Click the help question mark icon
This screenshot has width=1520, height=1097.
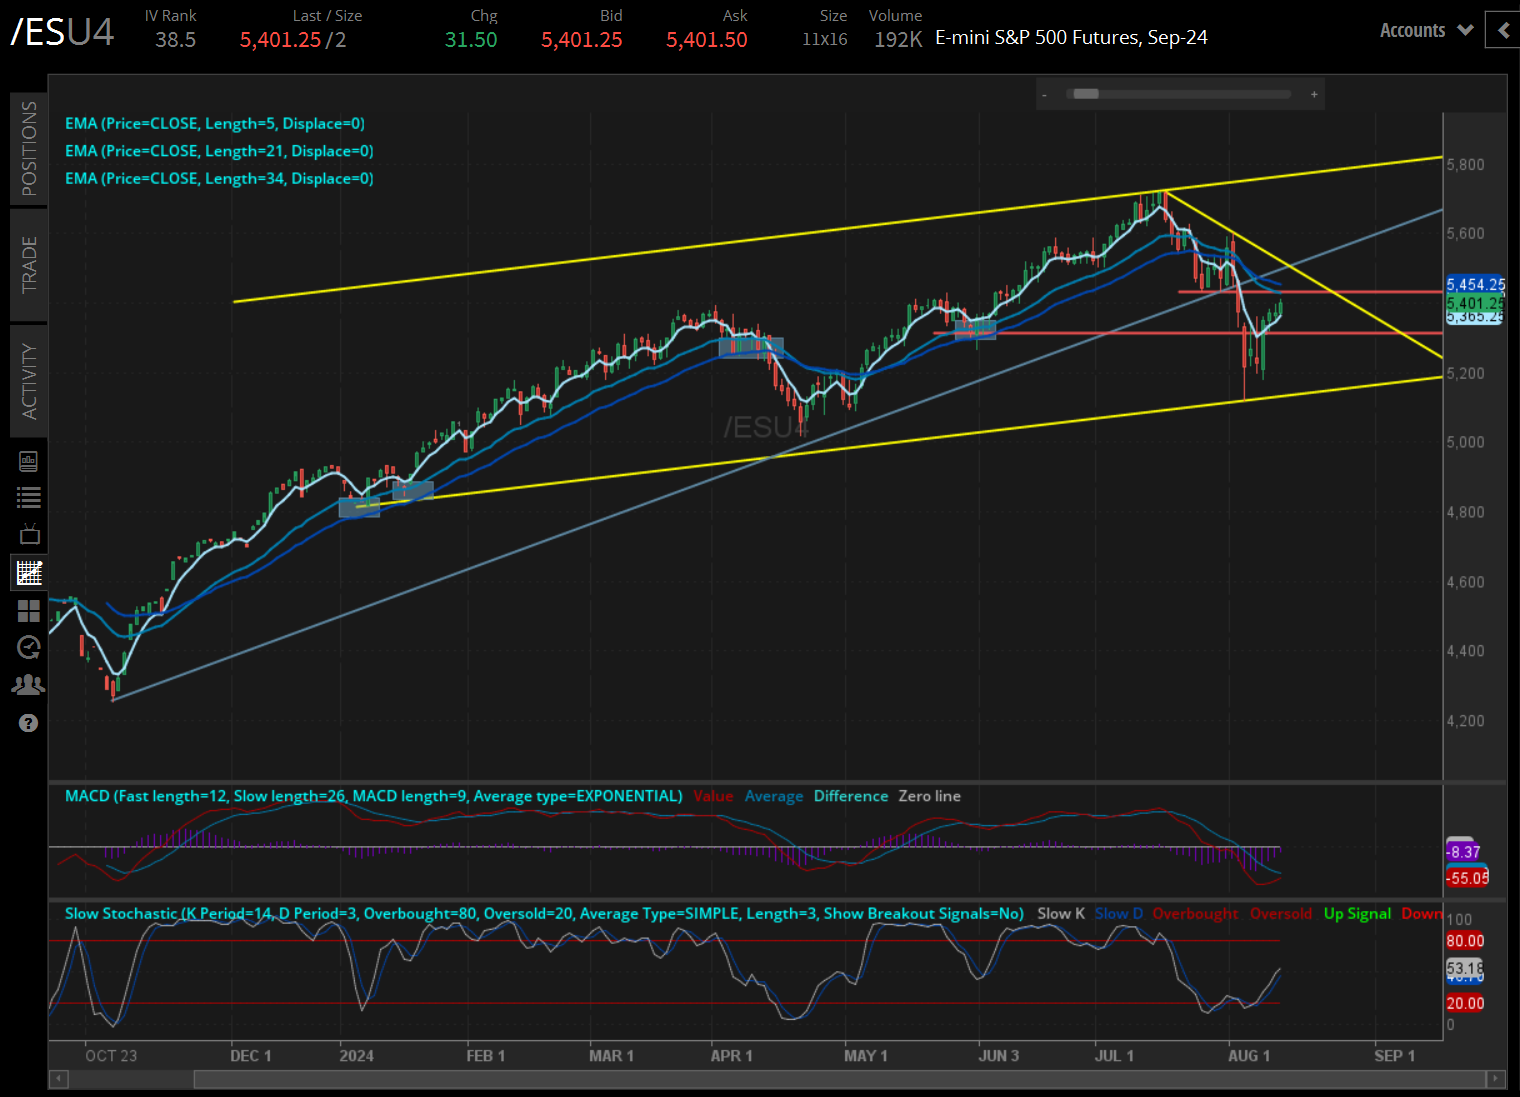coord(28,723)
